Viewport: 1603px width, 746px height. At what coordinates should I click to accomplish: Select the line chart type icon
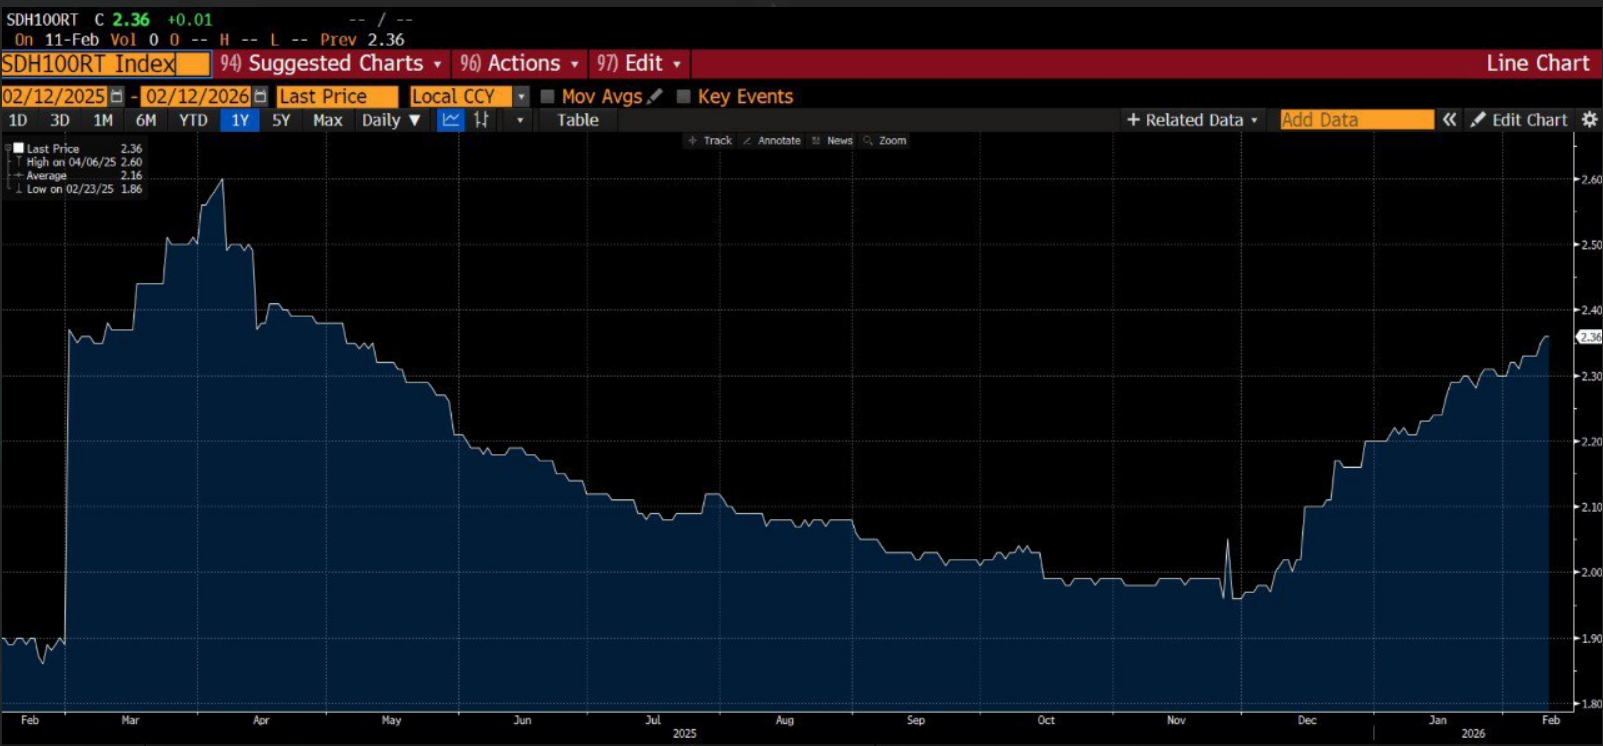pos(451,120)
